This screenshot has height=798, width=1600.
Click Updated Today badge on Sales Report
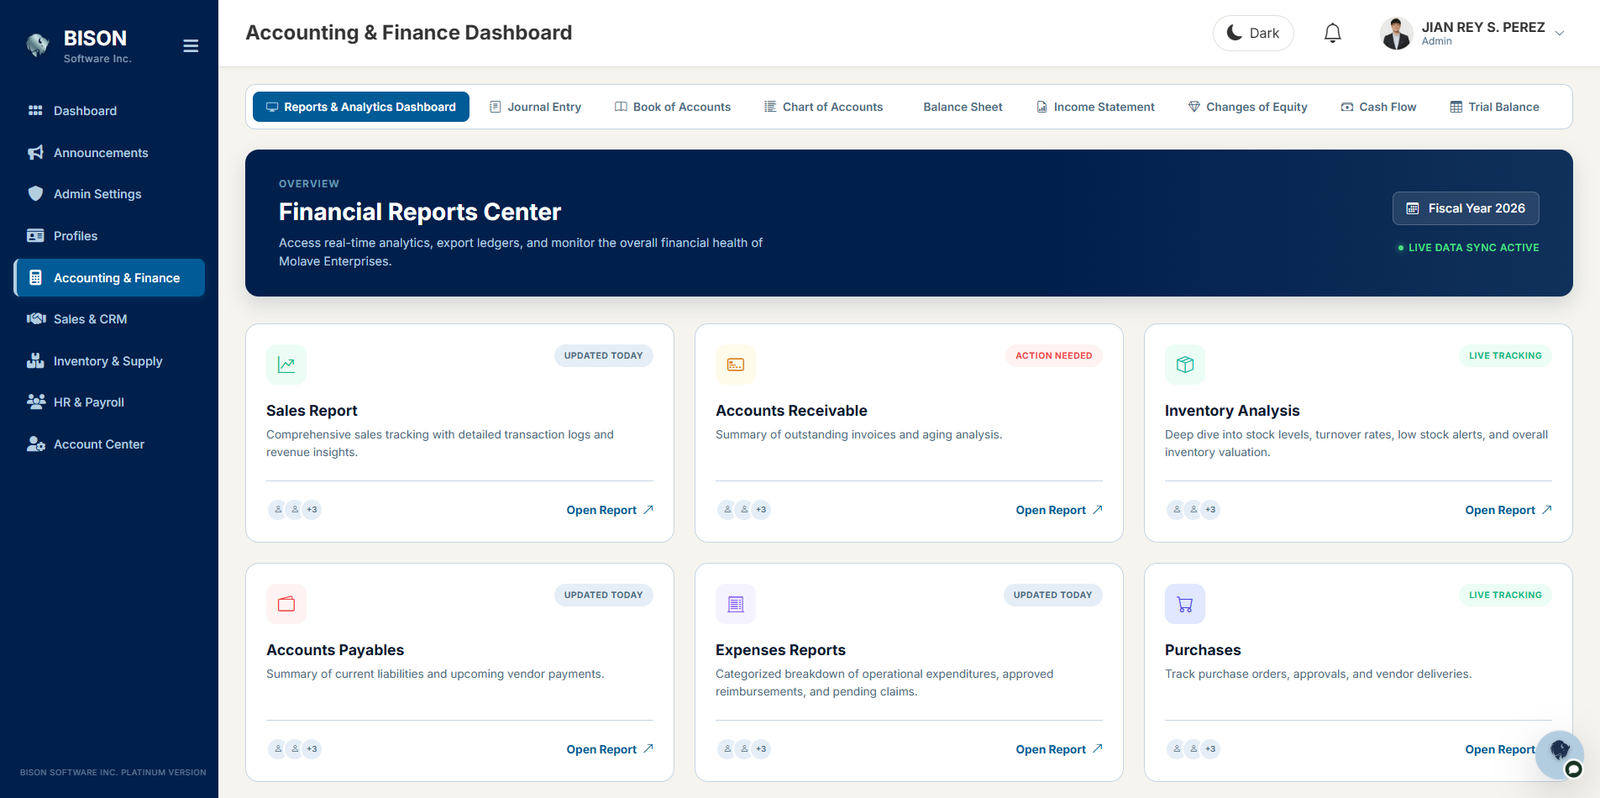point(603,356)
